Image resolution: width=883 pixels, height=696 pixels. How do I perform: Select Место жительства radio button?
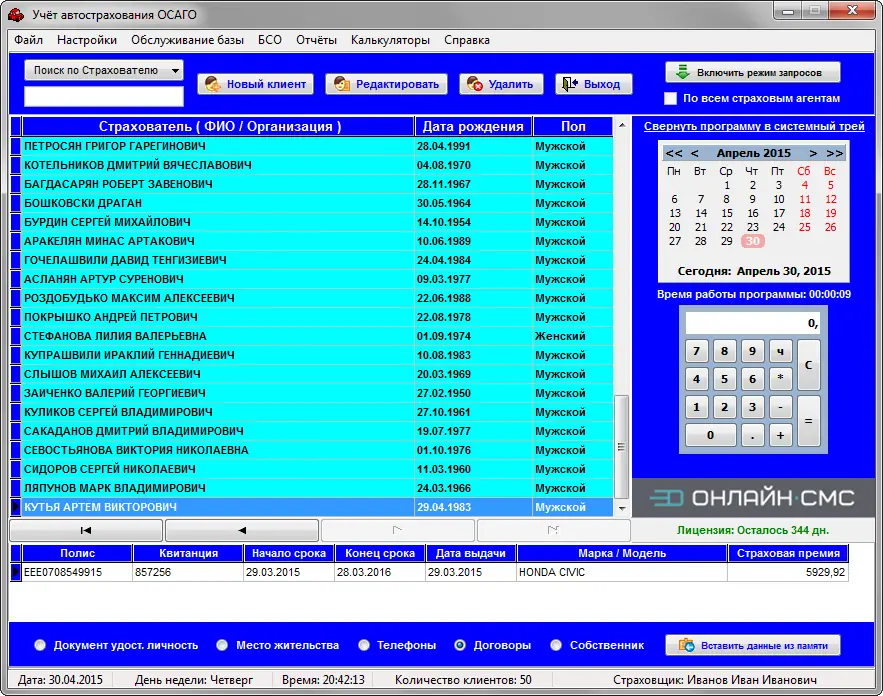point(222,645)
